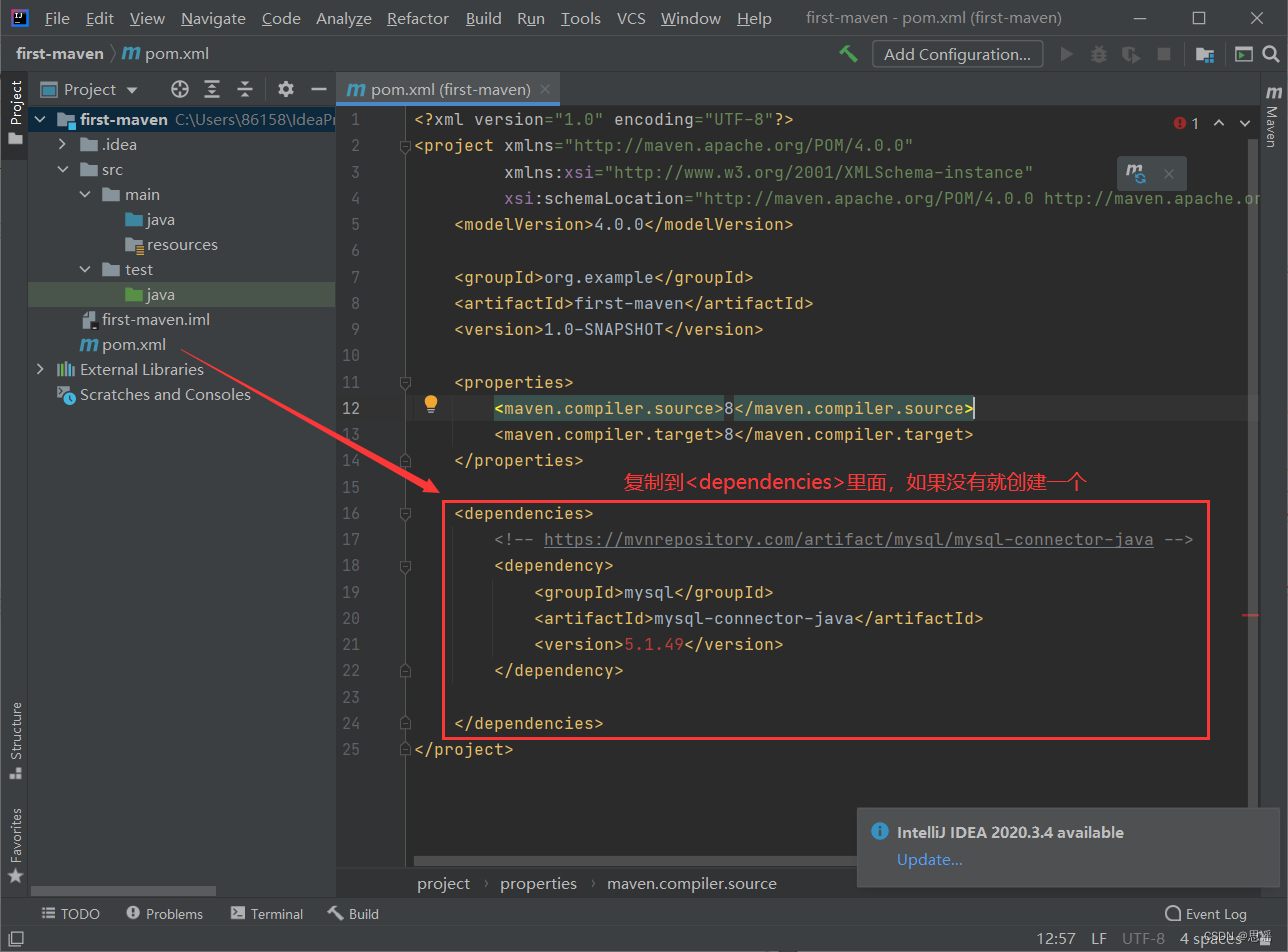Viewport: 1288px width, 952px height.
Task: Open the VCS menu
Action: (x=631, y=18)
